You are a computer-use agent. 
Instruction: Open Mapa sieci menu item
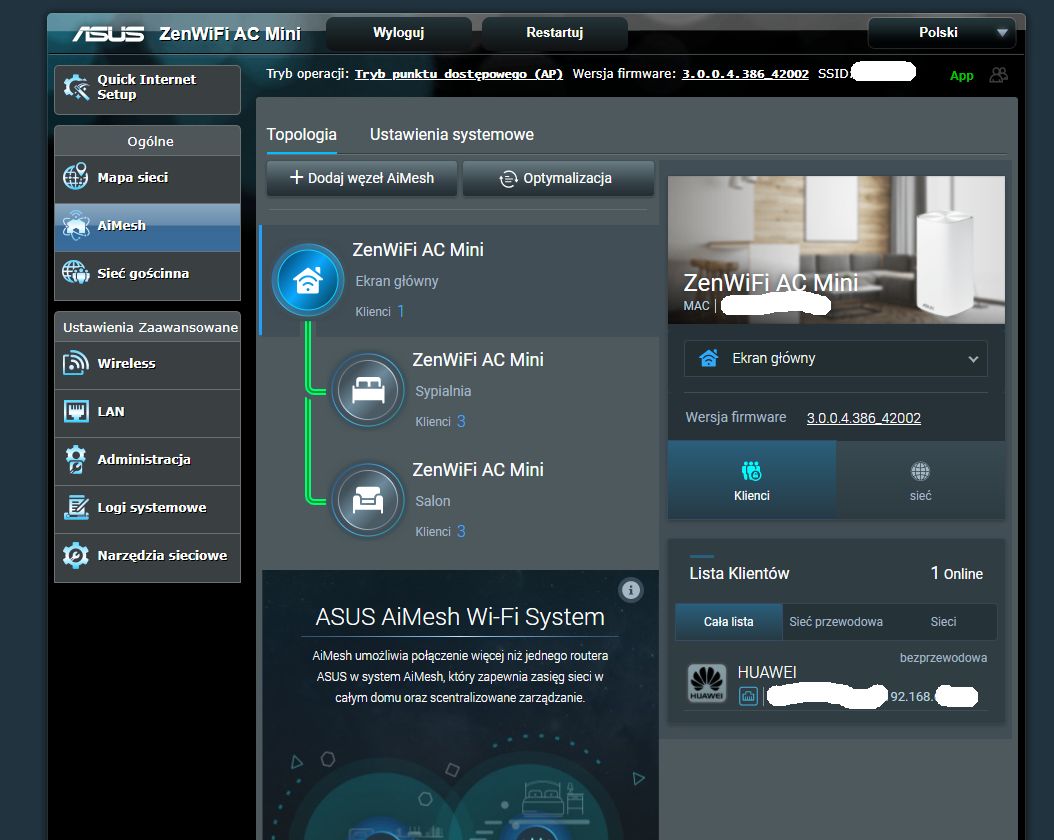pos(147,177)
